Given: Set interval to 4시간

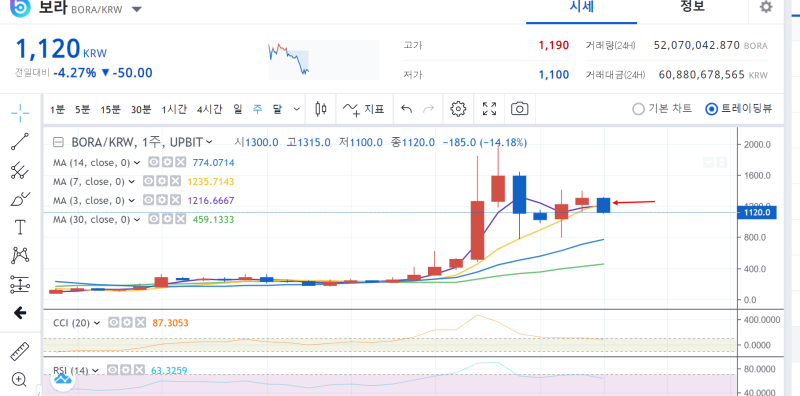Looking at the screenshot, I should [x=210, y=109].
